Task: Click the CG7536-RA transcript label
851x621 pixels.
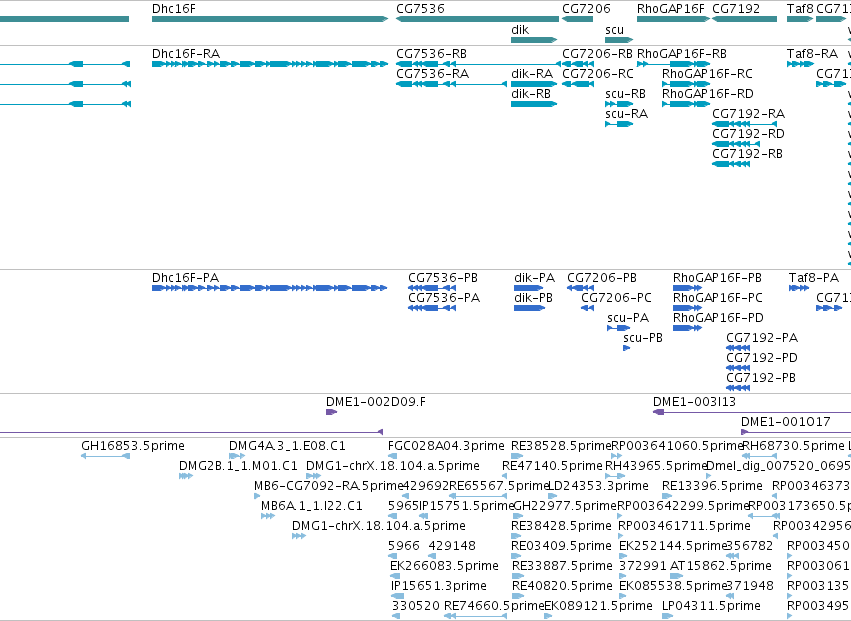Action: [433, 74]
